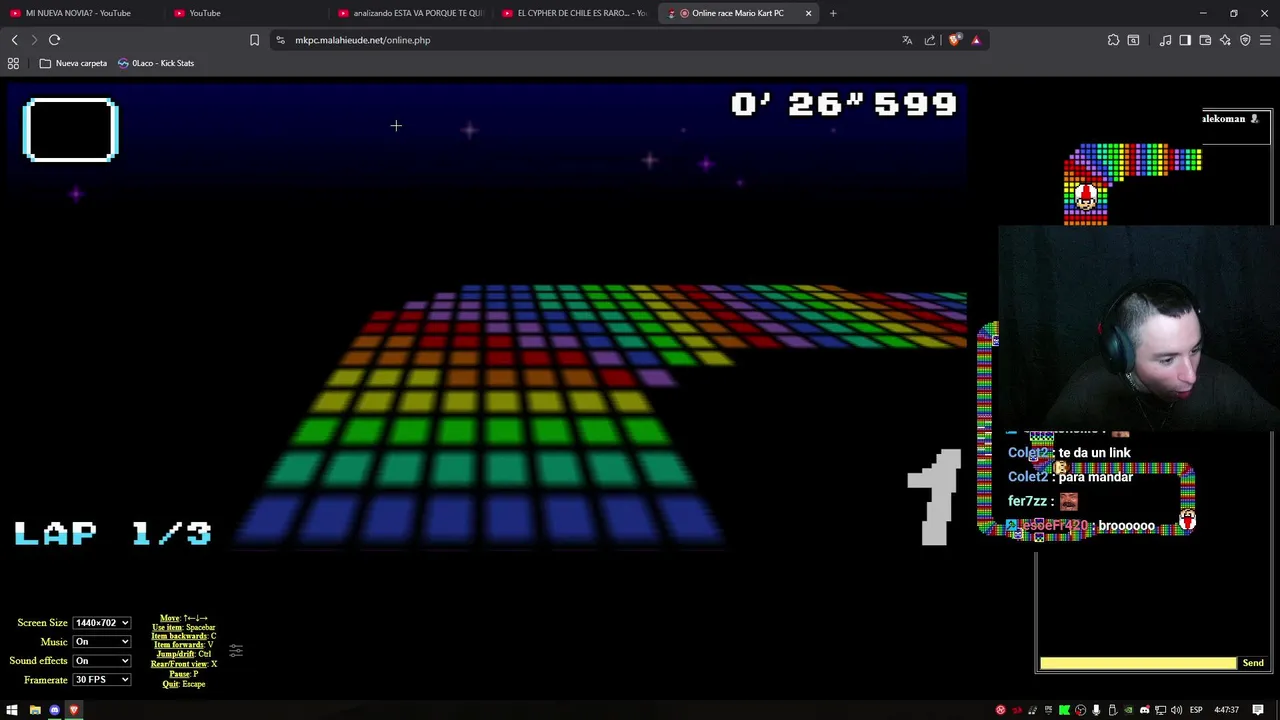Click the Brave browser taskbar icon

[x=74, y=710]
